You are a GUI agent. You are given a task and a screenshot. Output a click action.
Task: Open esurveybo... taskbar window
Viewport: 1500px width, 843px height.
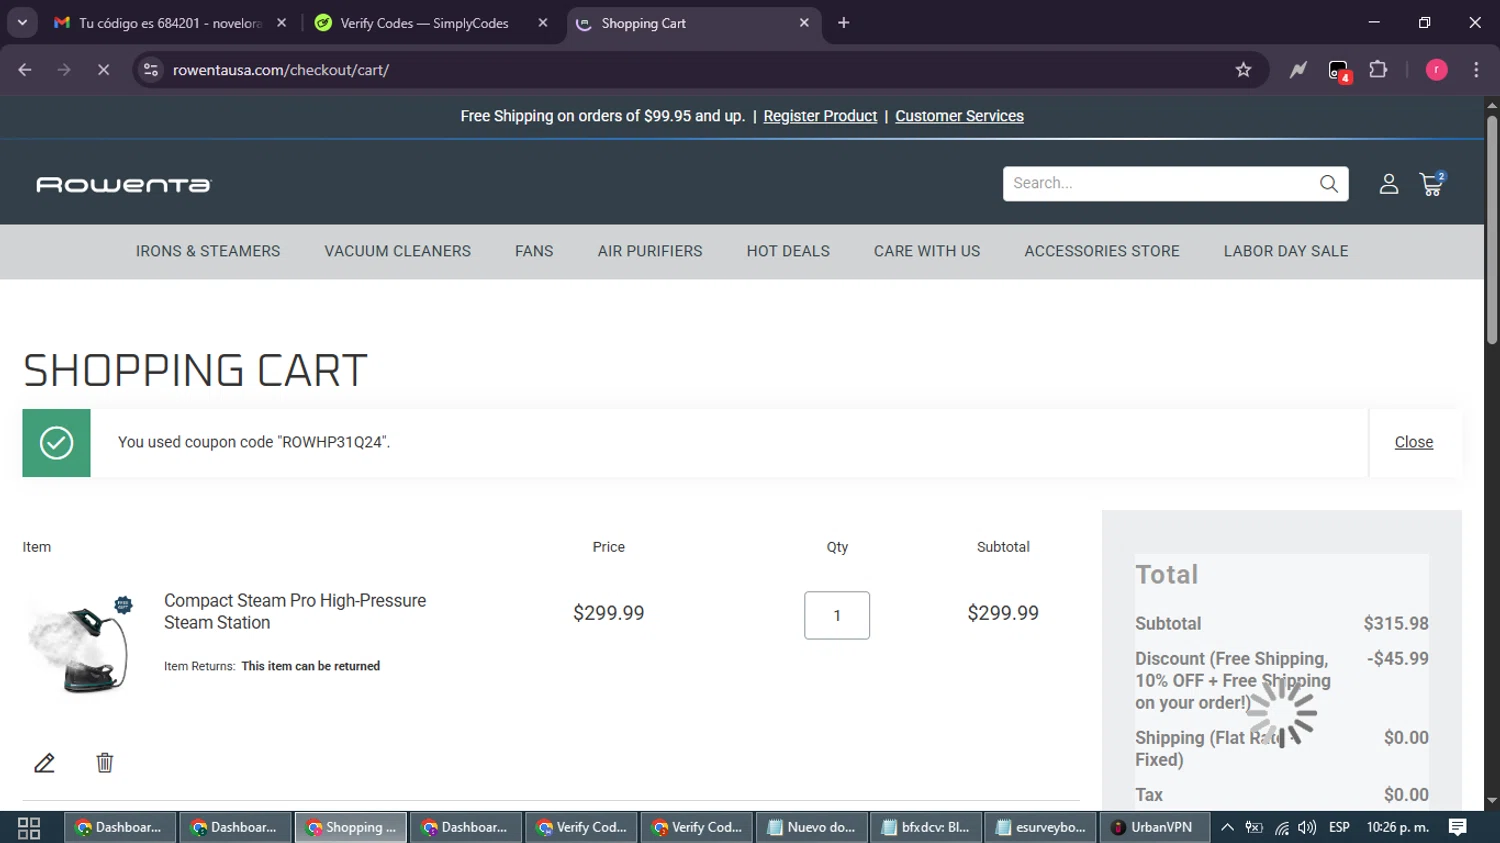pyautogui.click(x=1041, y=828)
